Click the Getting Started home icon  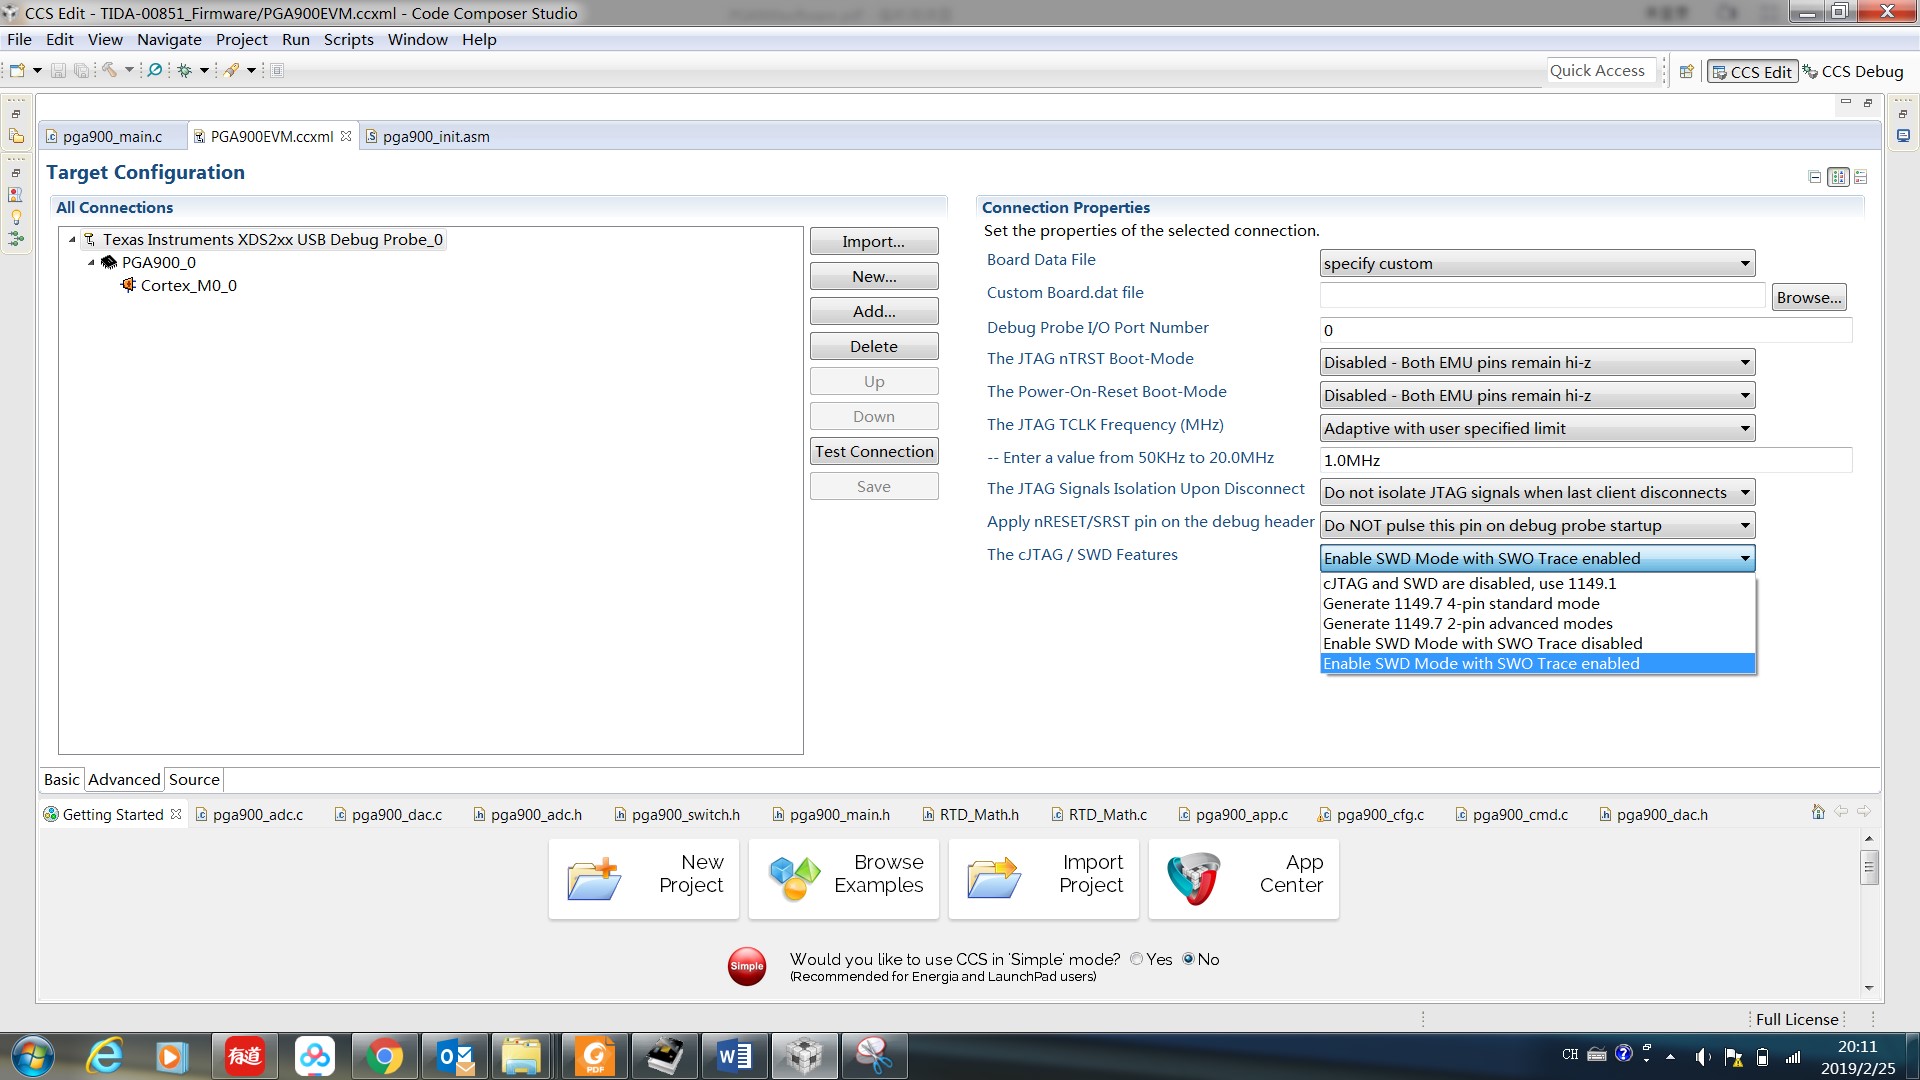coord(1818,812)
